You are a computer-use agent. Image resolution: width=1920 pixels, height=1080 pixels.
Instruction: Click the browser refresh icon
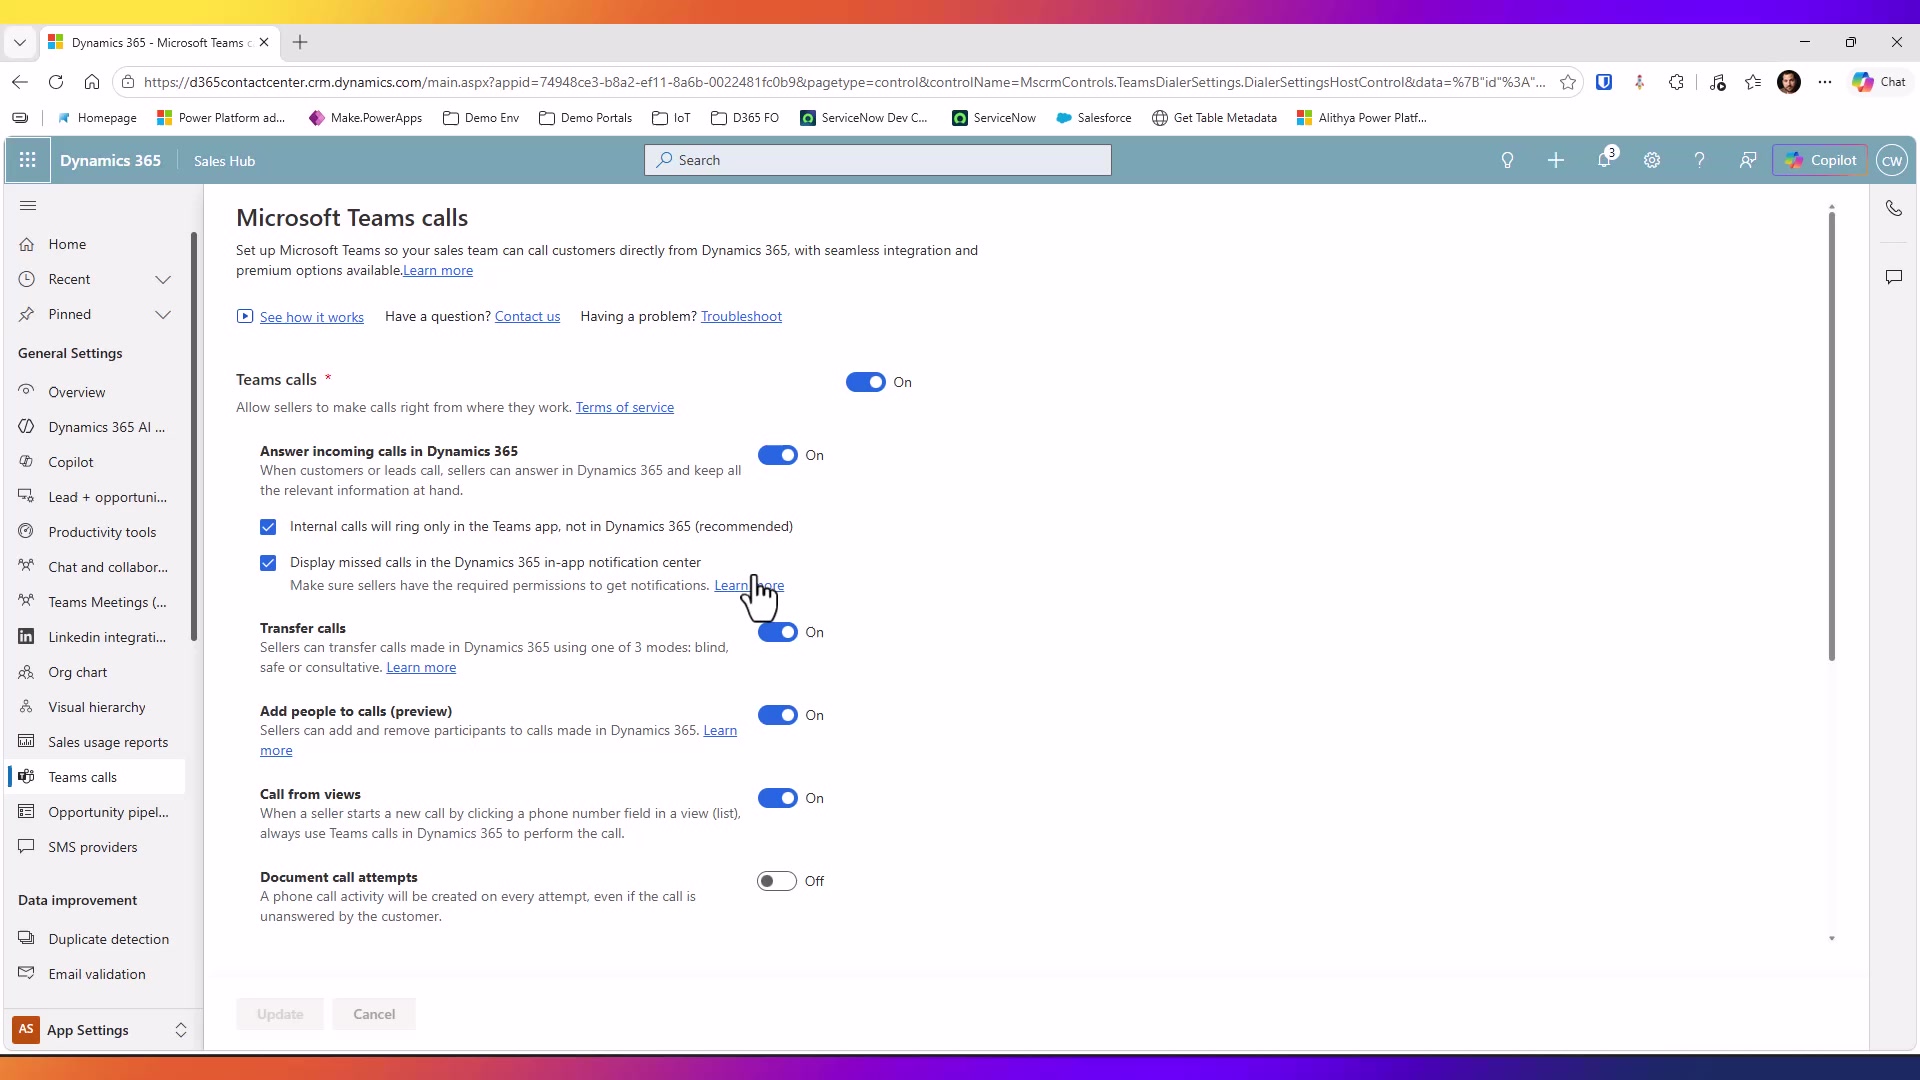(x=56, y=82)
